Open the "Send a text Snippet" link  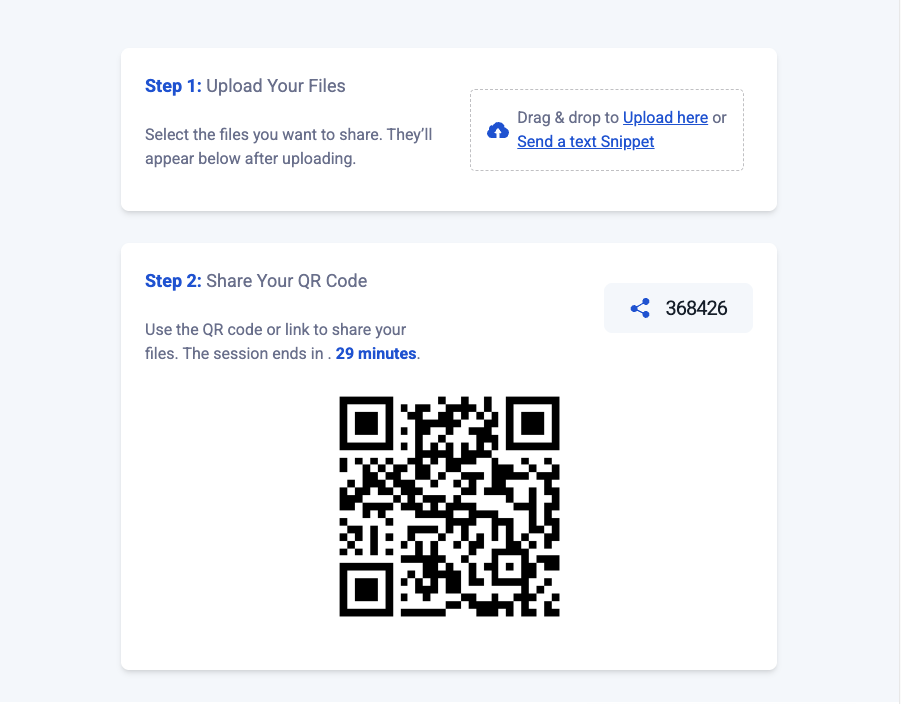(x=585, y=142)
